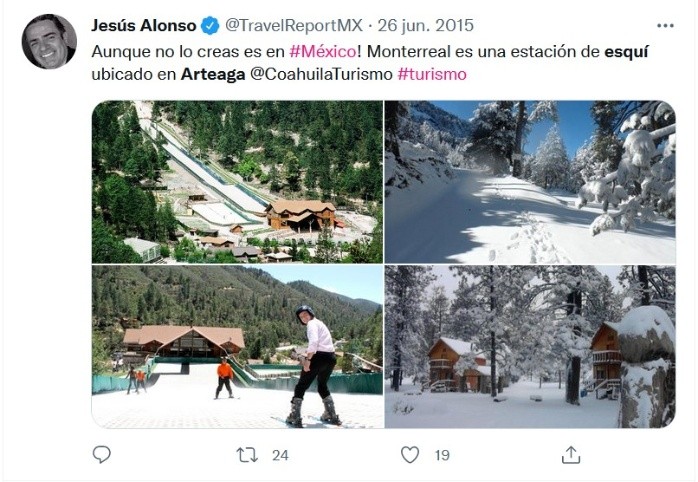This screenshot has width=698, height=482.
Task: Follow the #turismo hashtag
Action: coord(432,74)
